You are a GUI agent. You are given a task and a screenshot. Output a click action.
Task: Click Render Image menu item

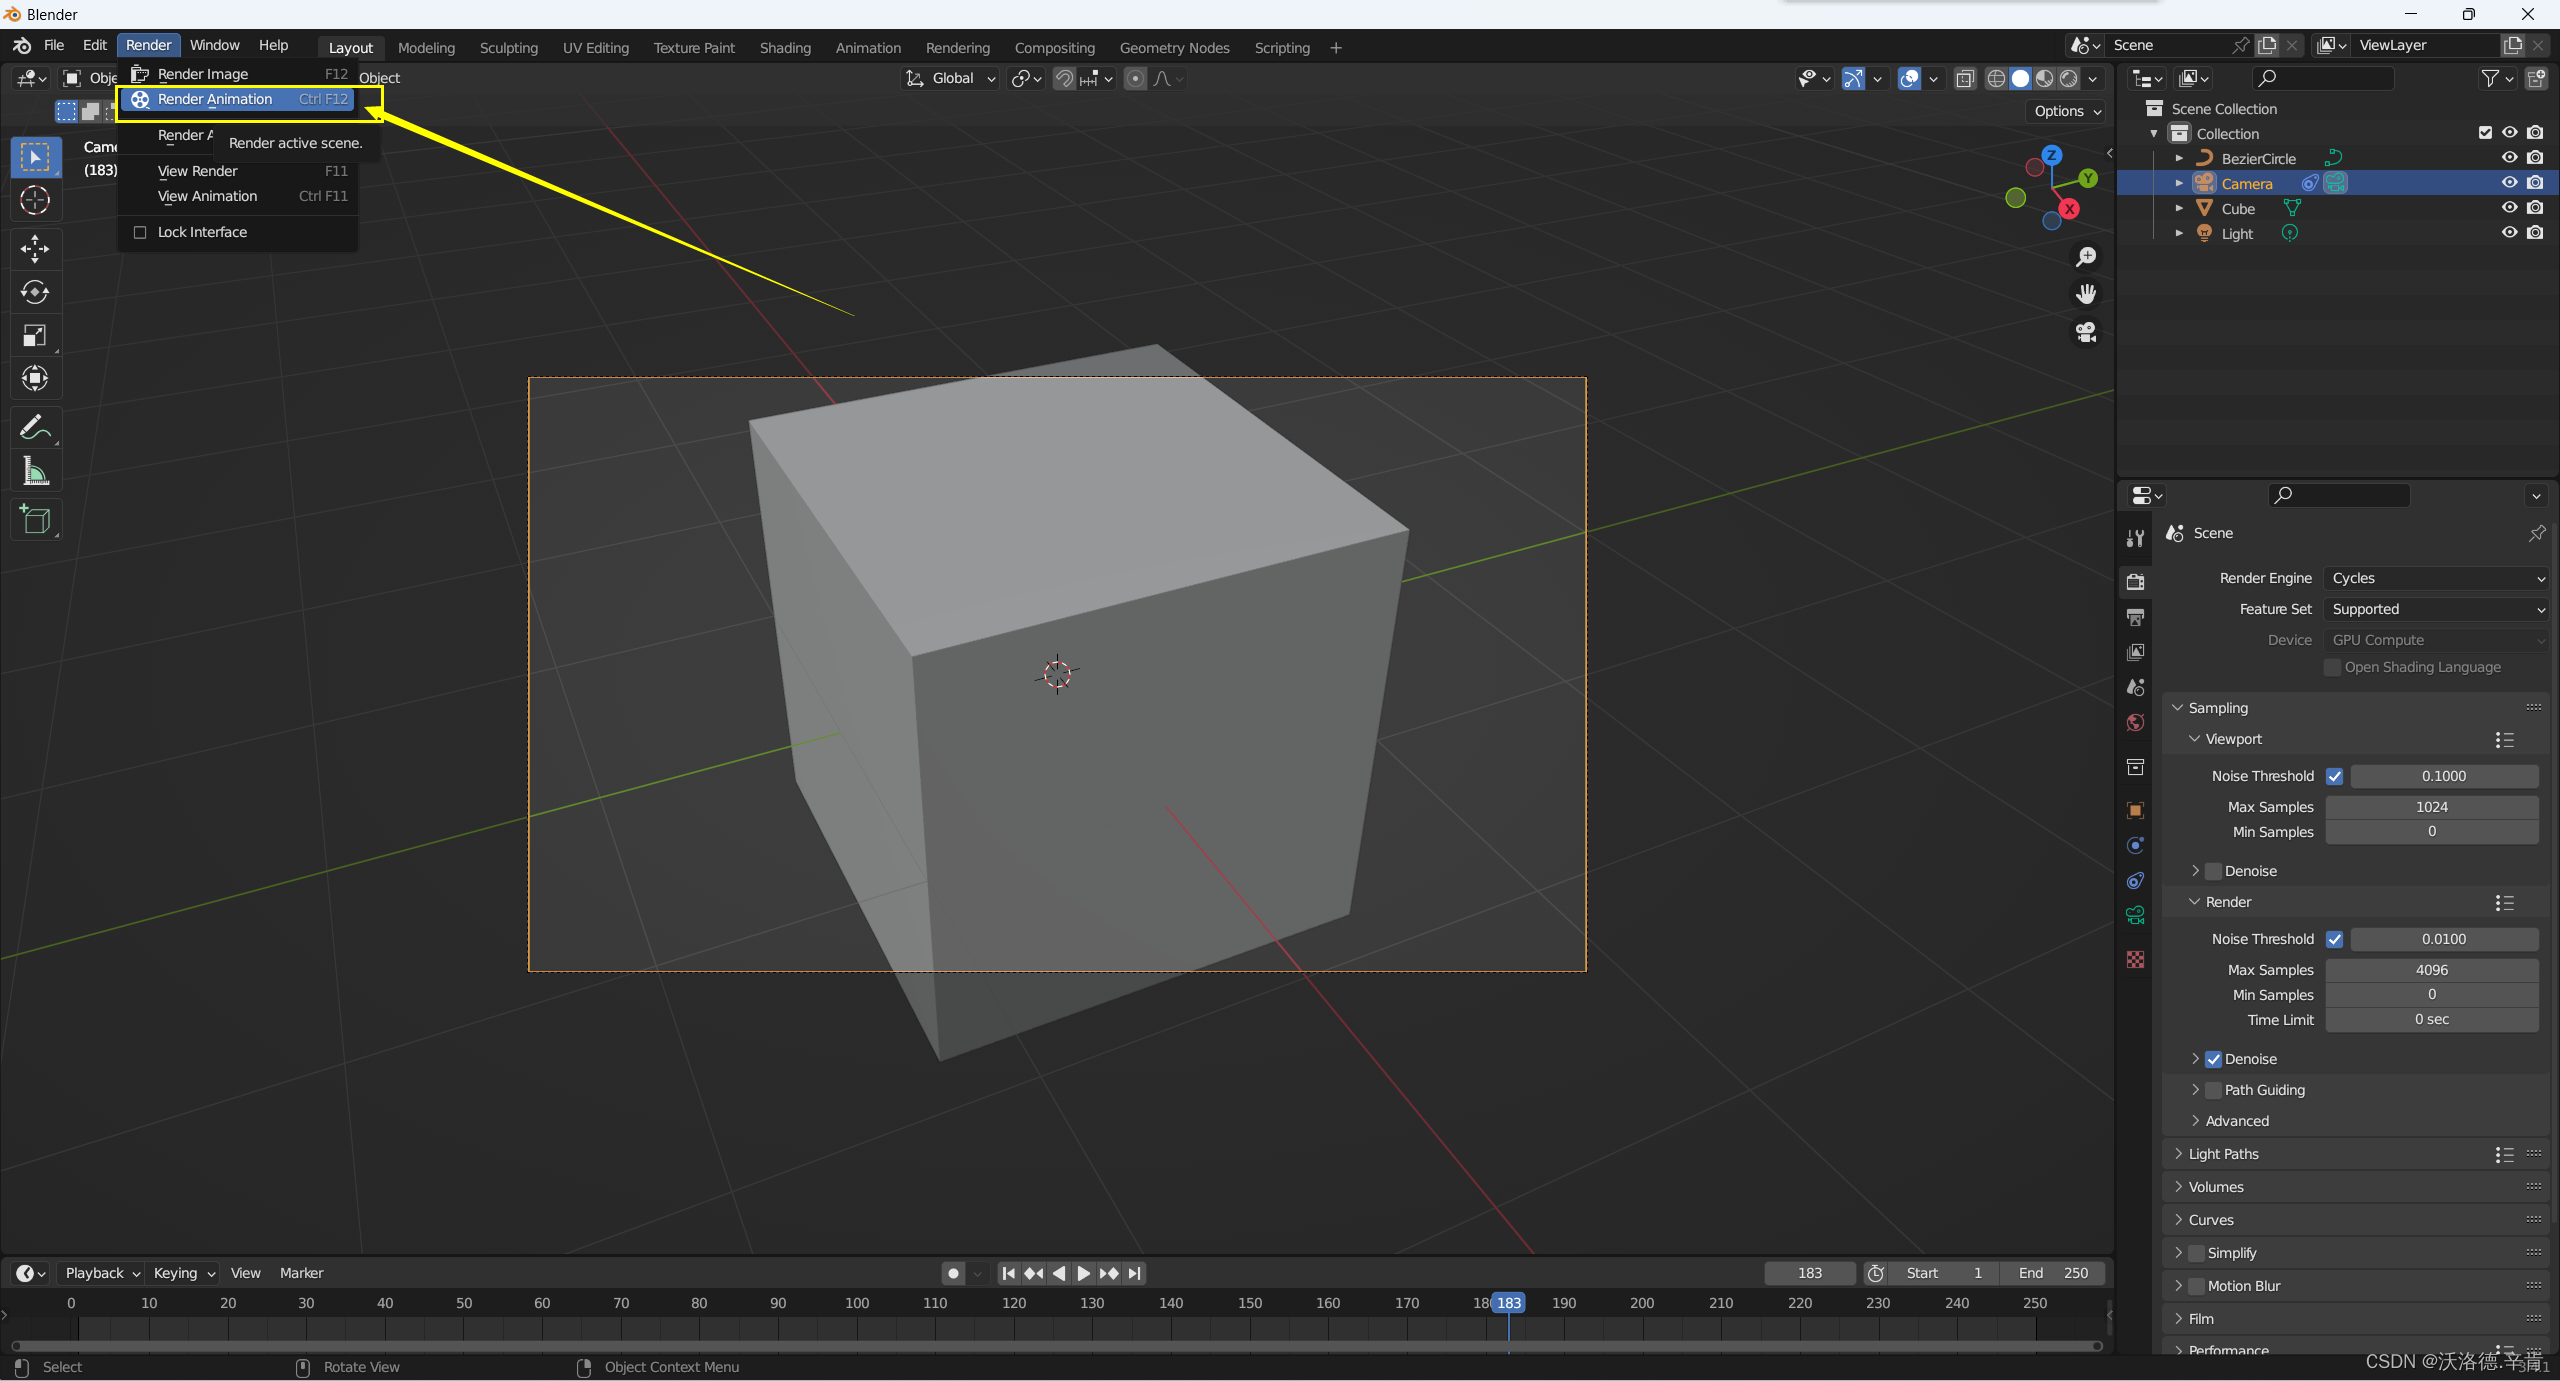coord(201,73)
